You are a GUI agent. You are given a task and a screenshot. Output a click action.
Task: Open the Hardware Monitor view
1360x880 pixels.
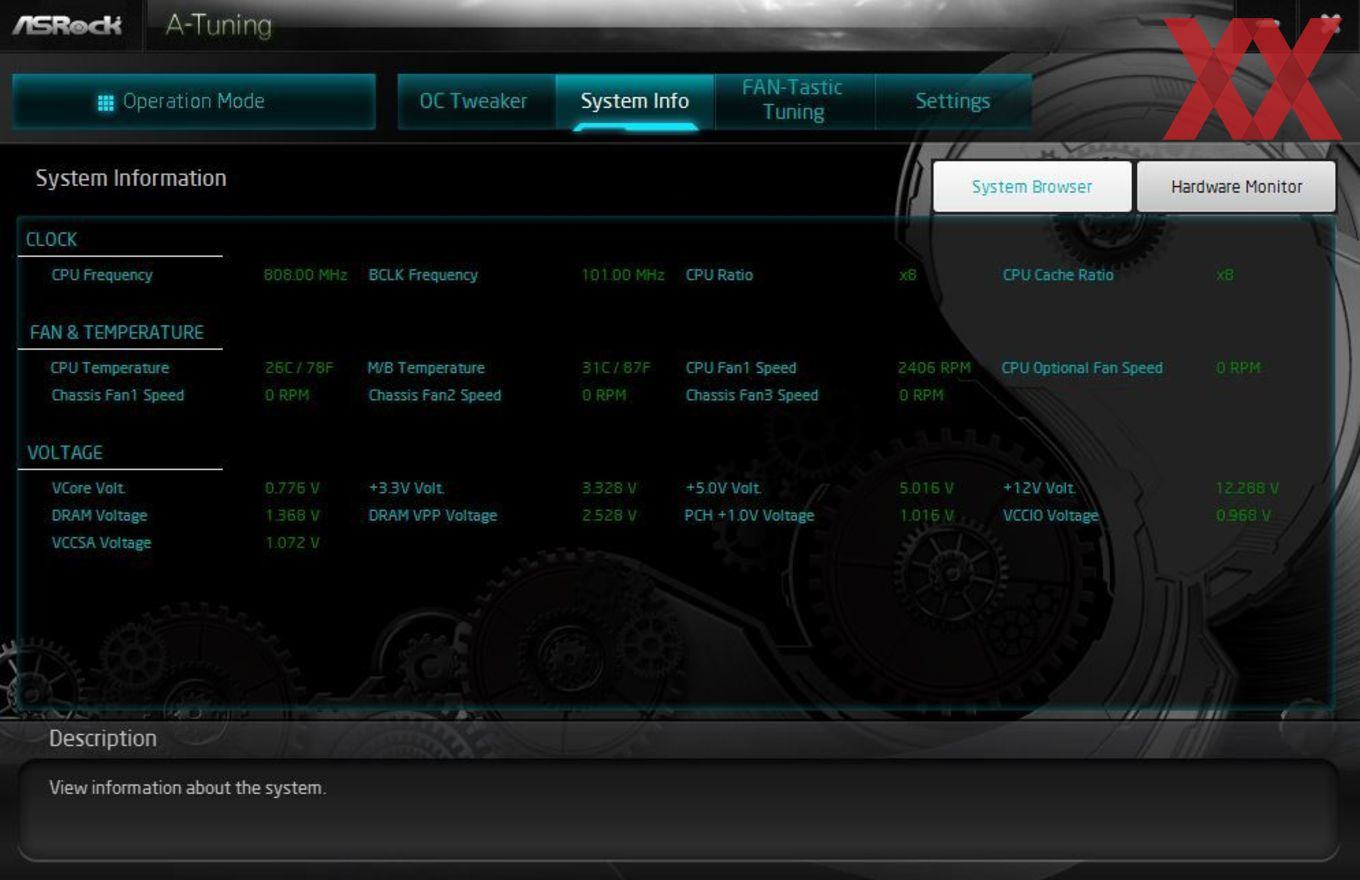pyautogui.click(x=1237, y=187)
